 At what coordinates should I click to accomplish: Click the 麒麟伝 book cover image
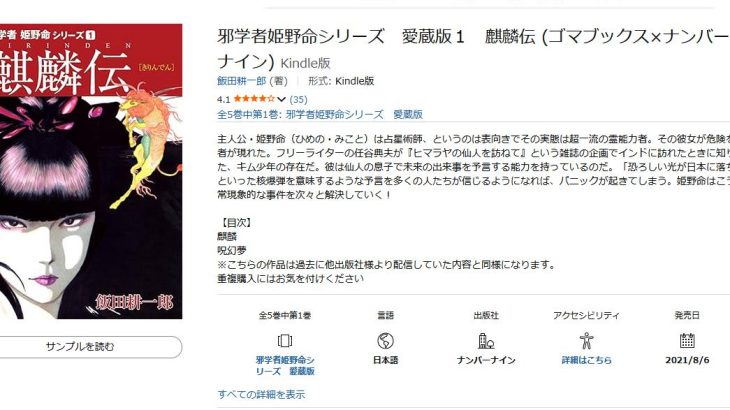click(91, 171)
